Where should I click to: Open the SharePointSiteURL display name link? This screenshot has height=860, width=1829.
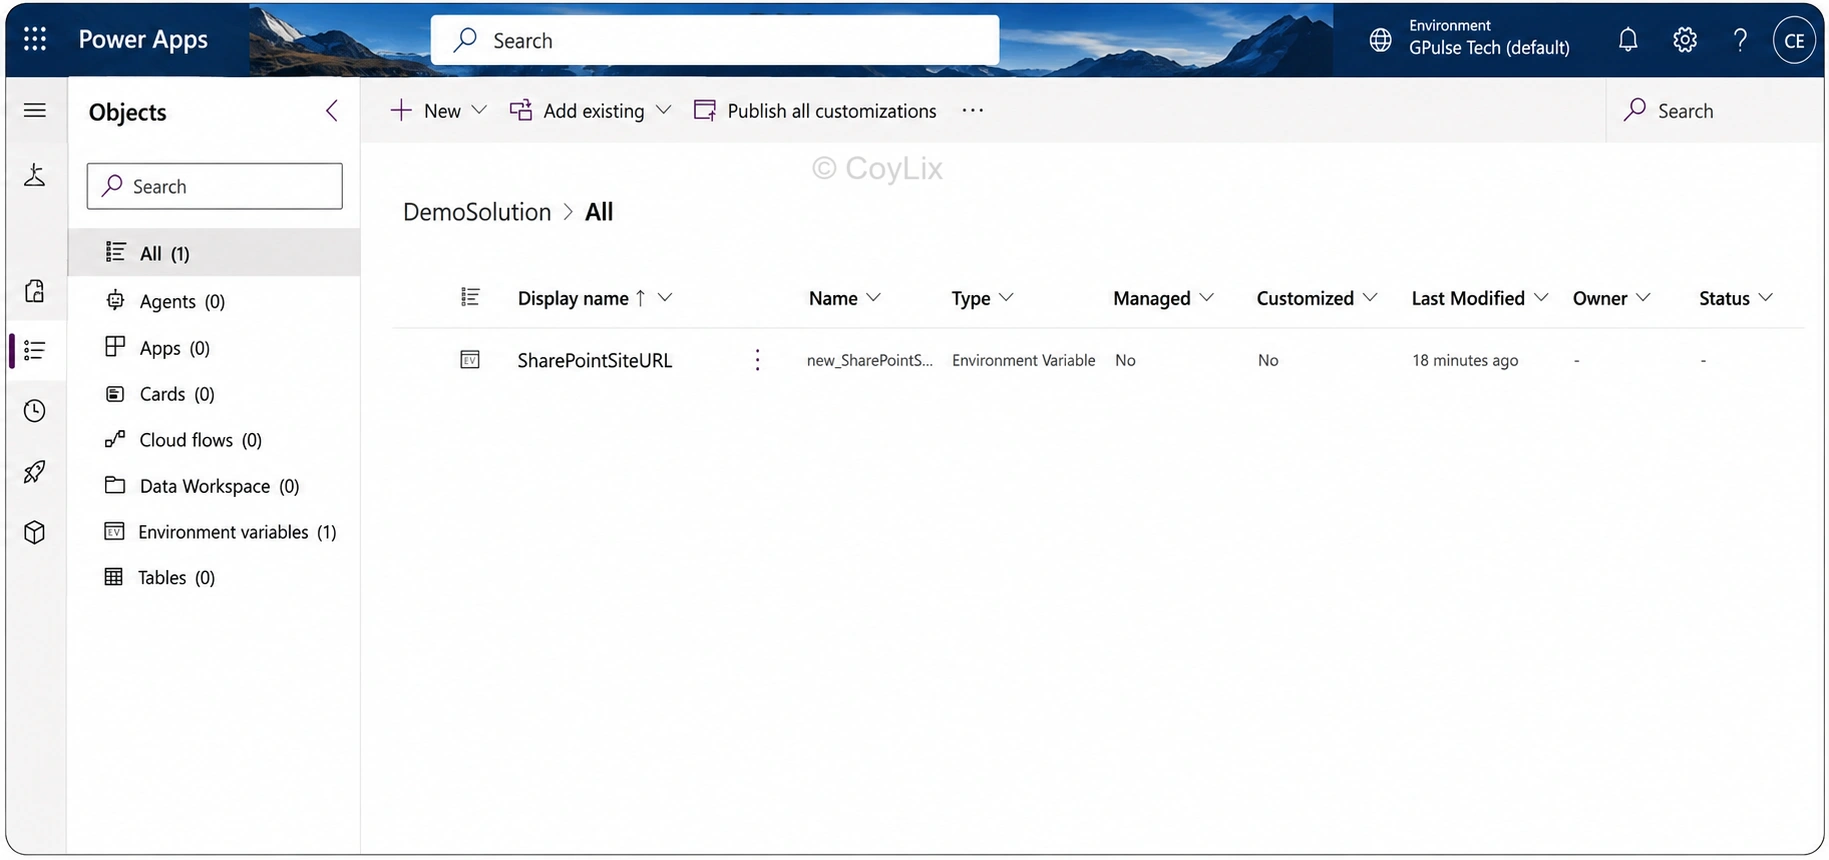tap(595, 360)
